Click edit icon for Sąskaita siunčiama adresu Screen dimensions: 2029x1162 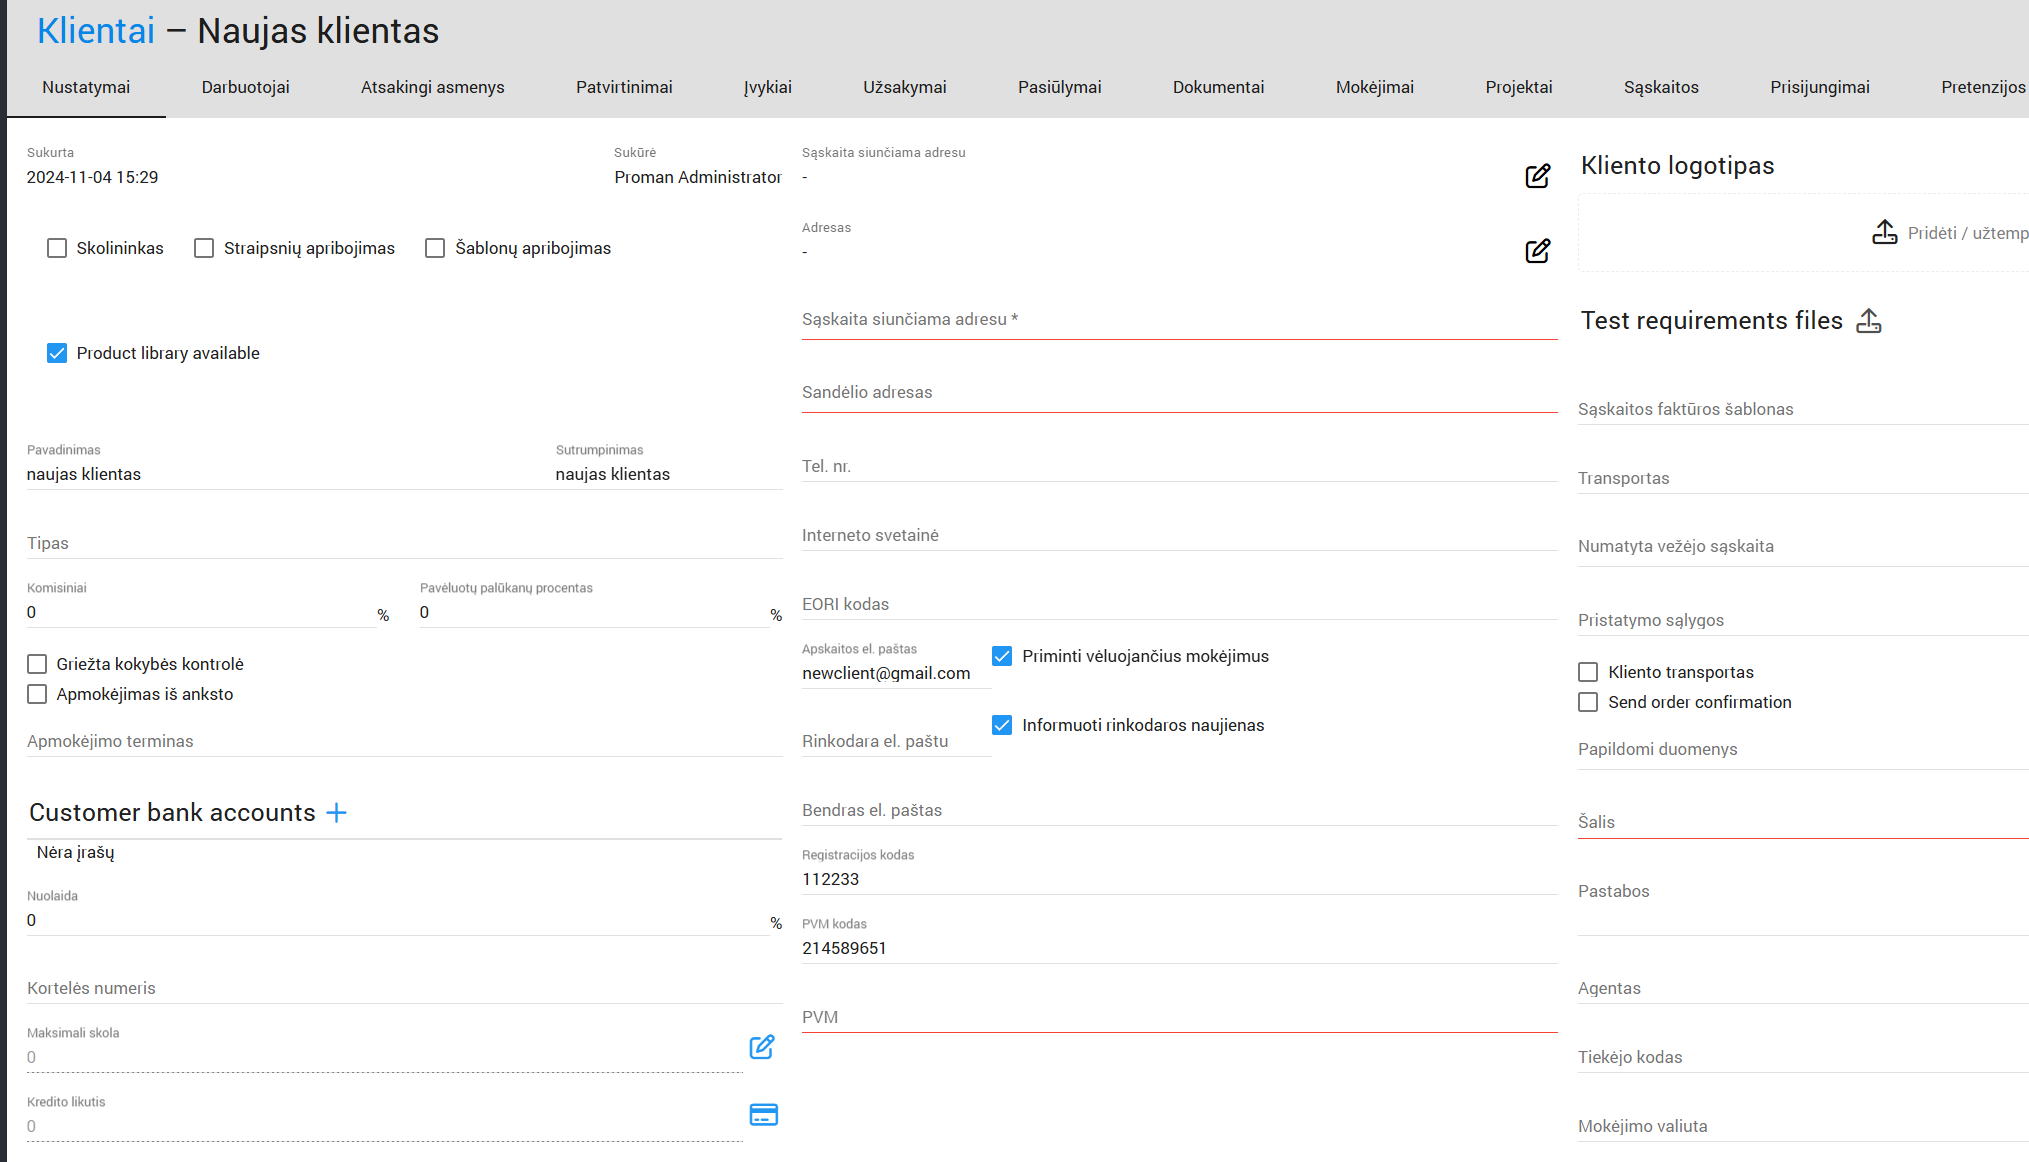click(x=1537, y=176)
